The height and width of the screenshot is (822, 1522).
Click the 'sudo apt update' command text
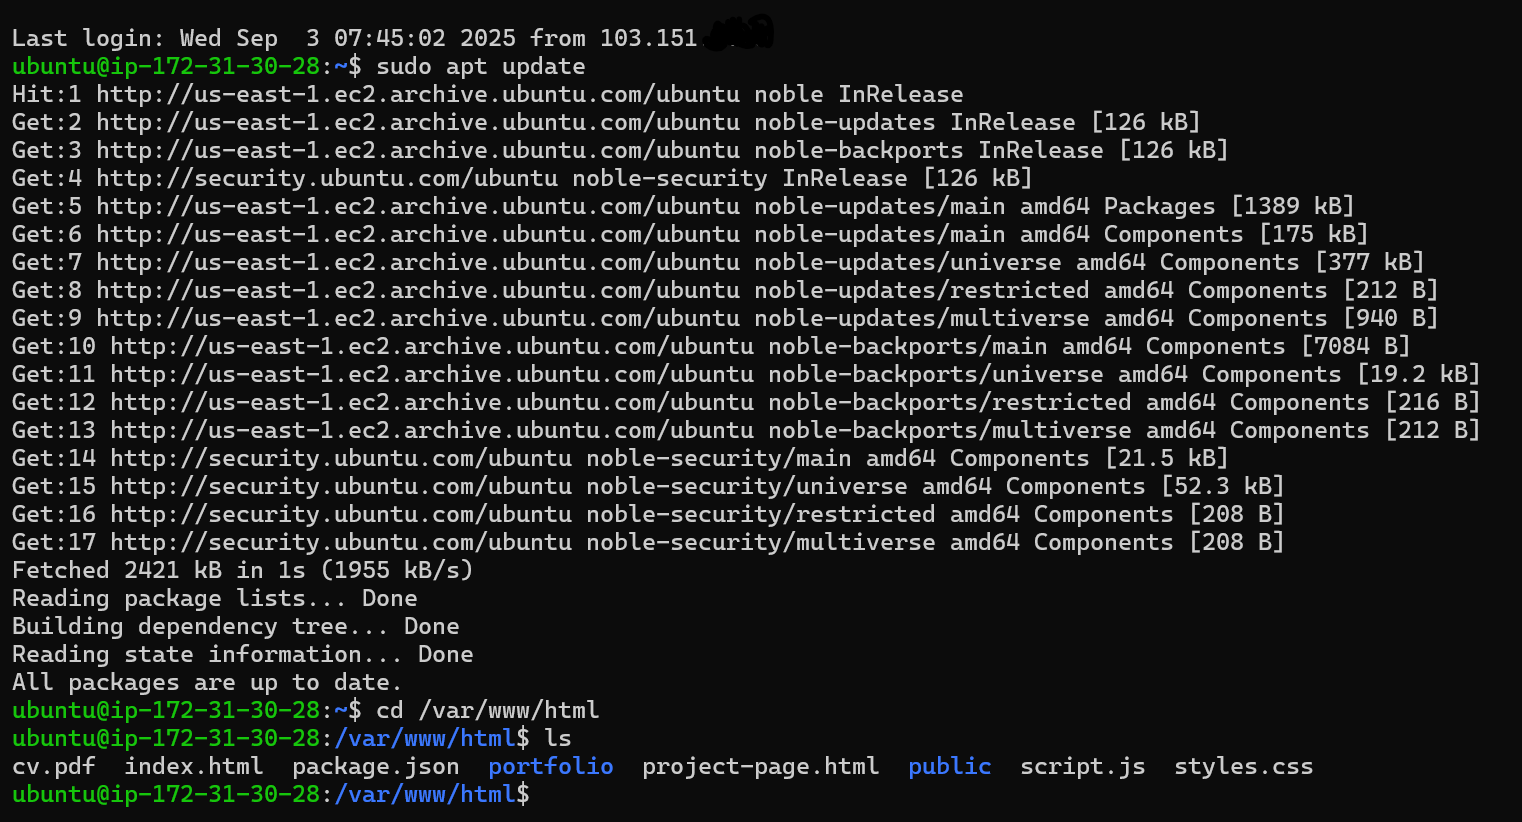(x=481, y=67)
